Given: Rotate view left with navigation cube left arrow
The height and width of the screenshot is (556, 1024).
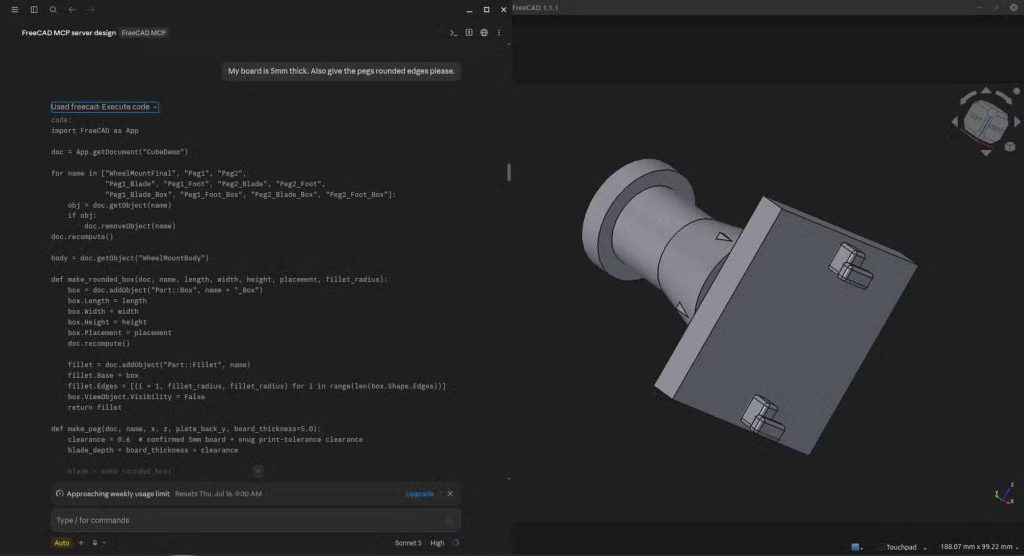Looking at the screenshot, I should pos(955,122).
